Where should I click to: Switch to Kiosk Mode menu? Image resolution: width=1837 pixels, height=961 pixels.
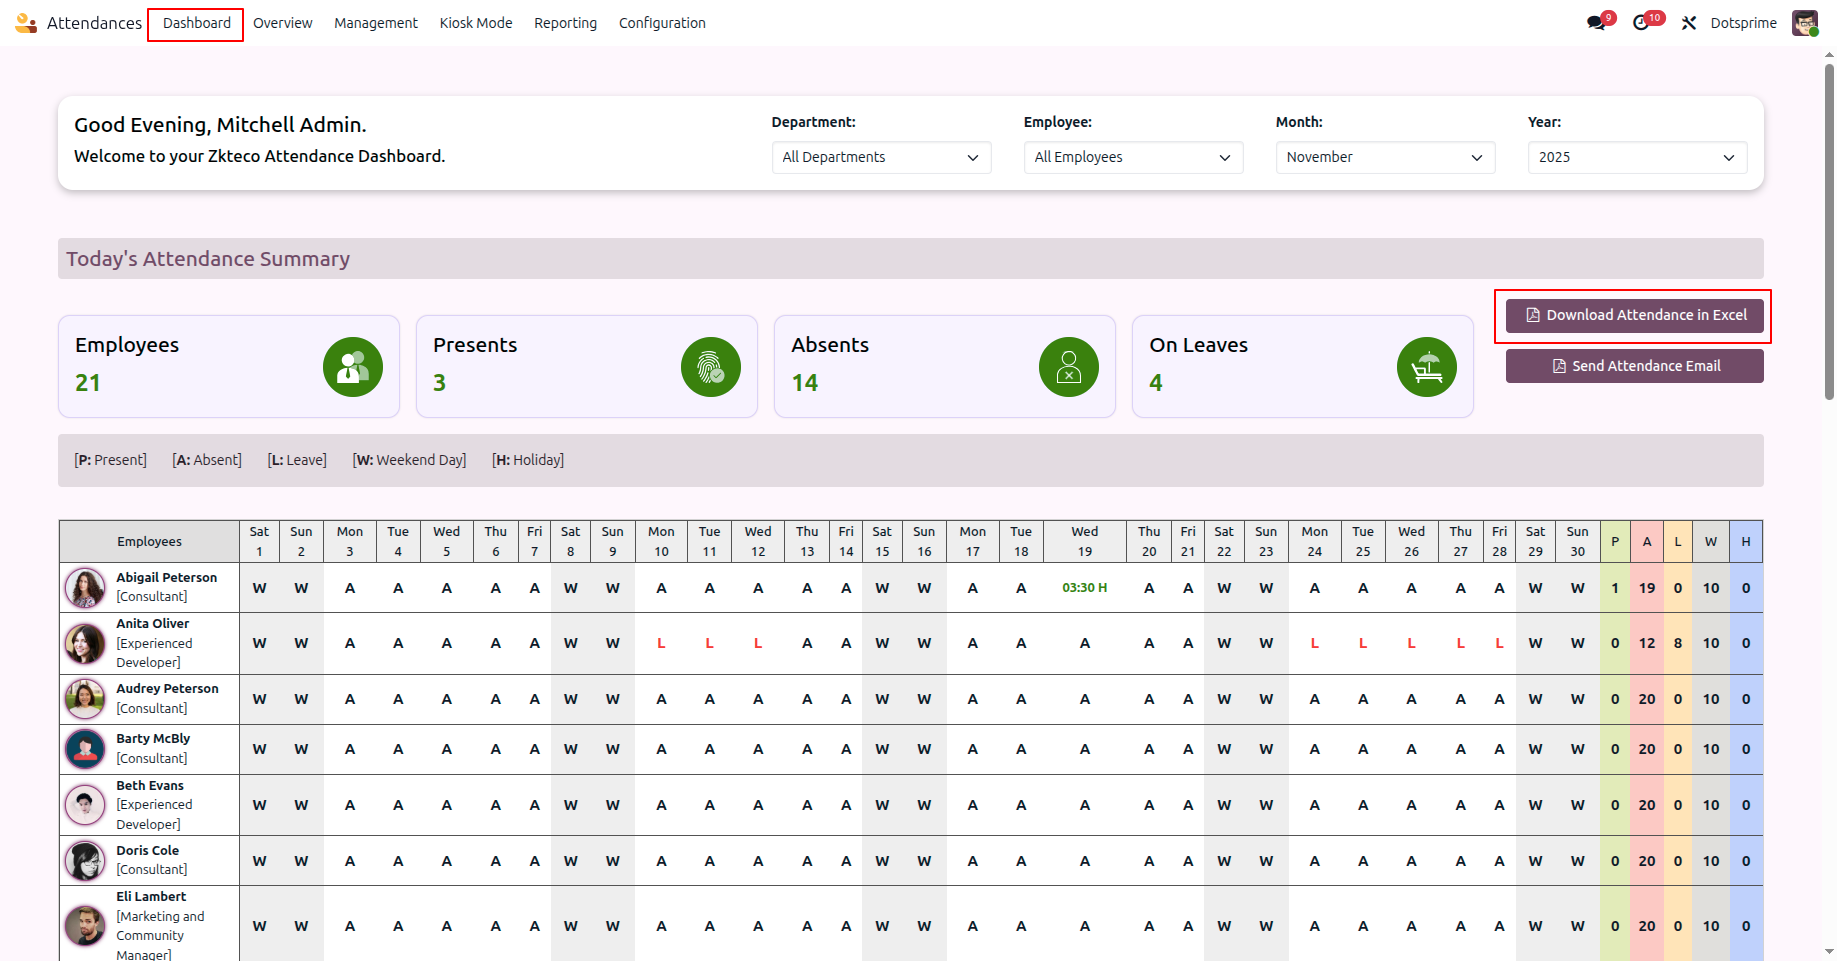click(476, 23)
